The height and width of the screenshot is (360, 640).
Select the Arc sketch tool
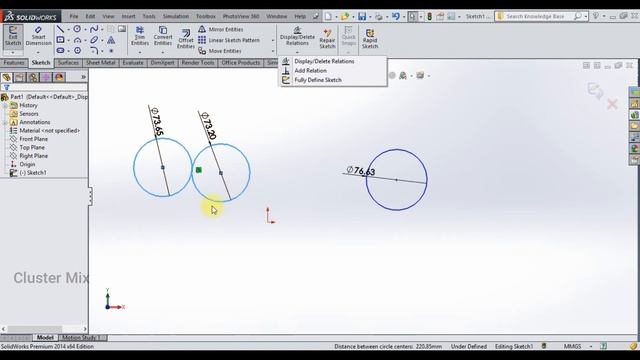(x=77, y=40)
